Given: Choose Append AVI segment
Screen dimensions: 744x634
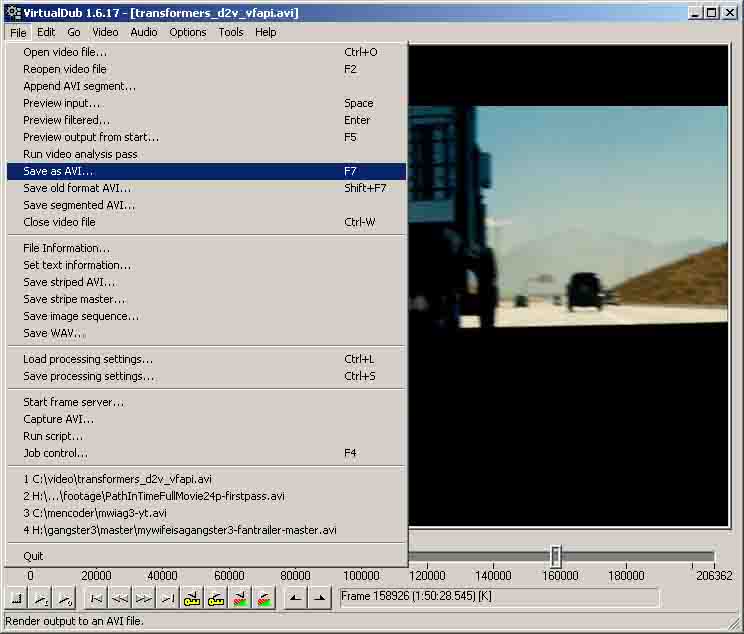Looking at the screenshot, I should coord(206,86).
